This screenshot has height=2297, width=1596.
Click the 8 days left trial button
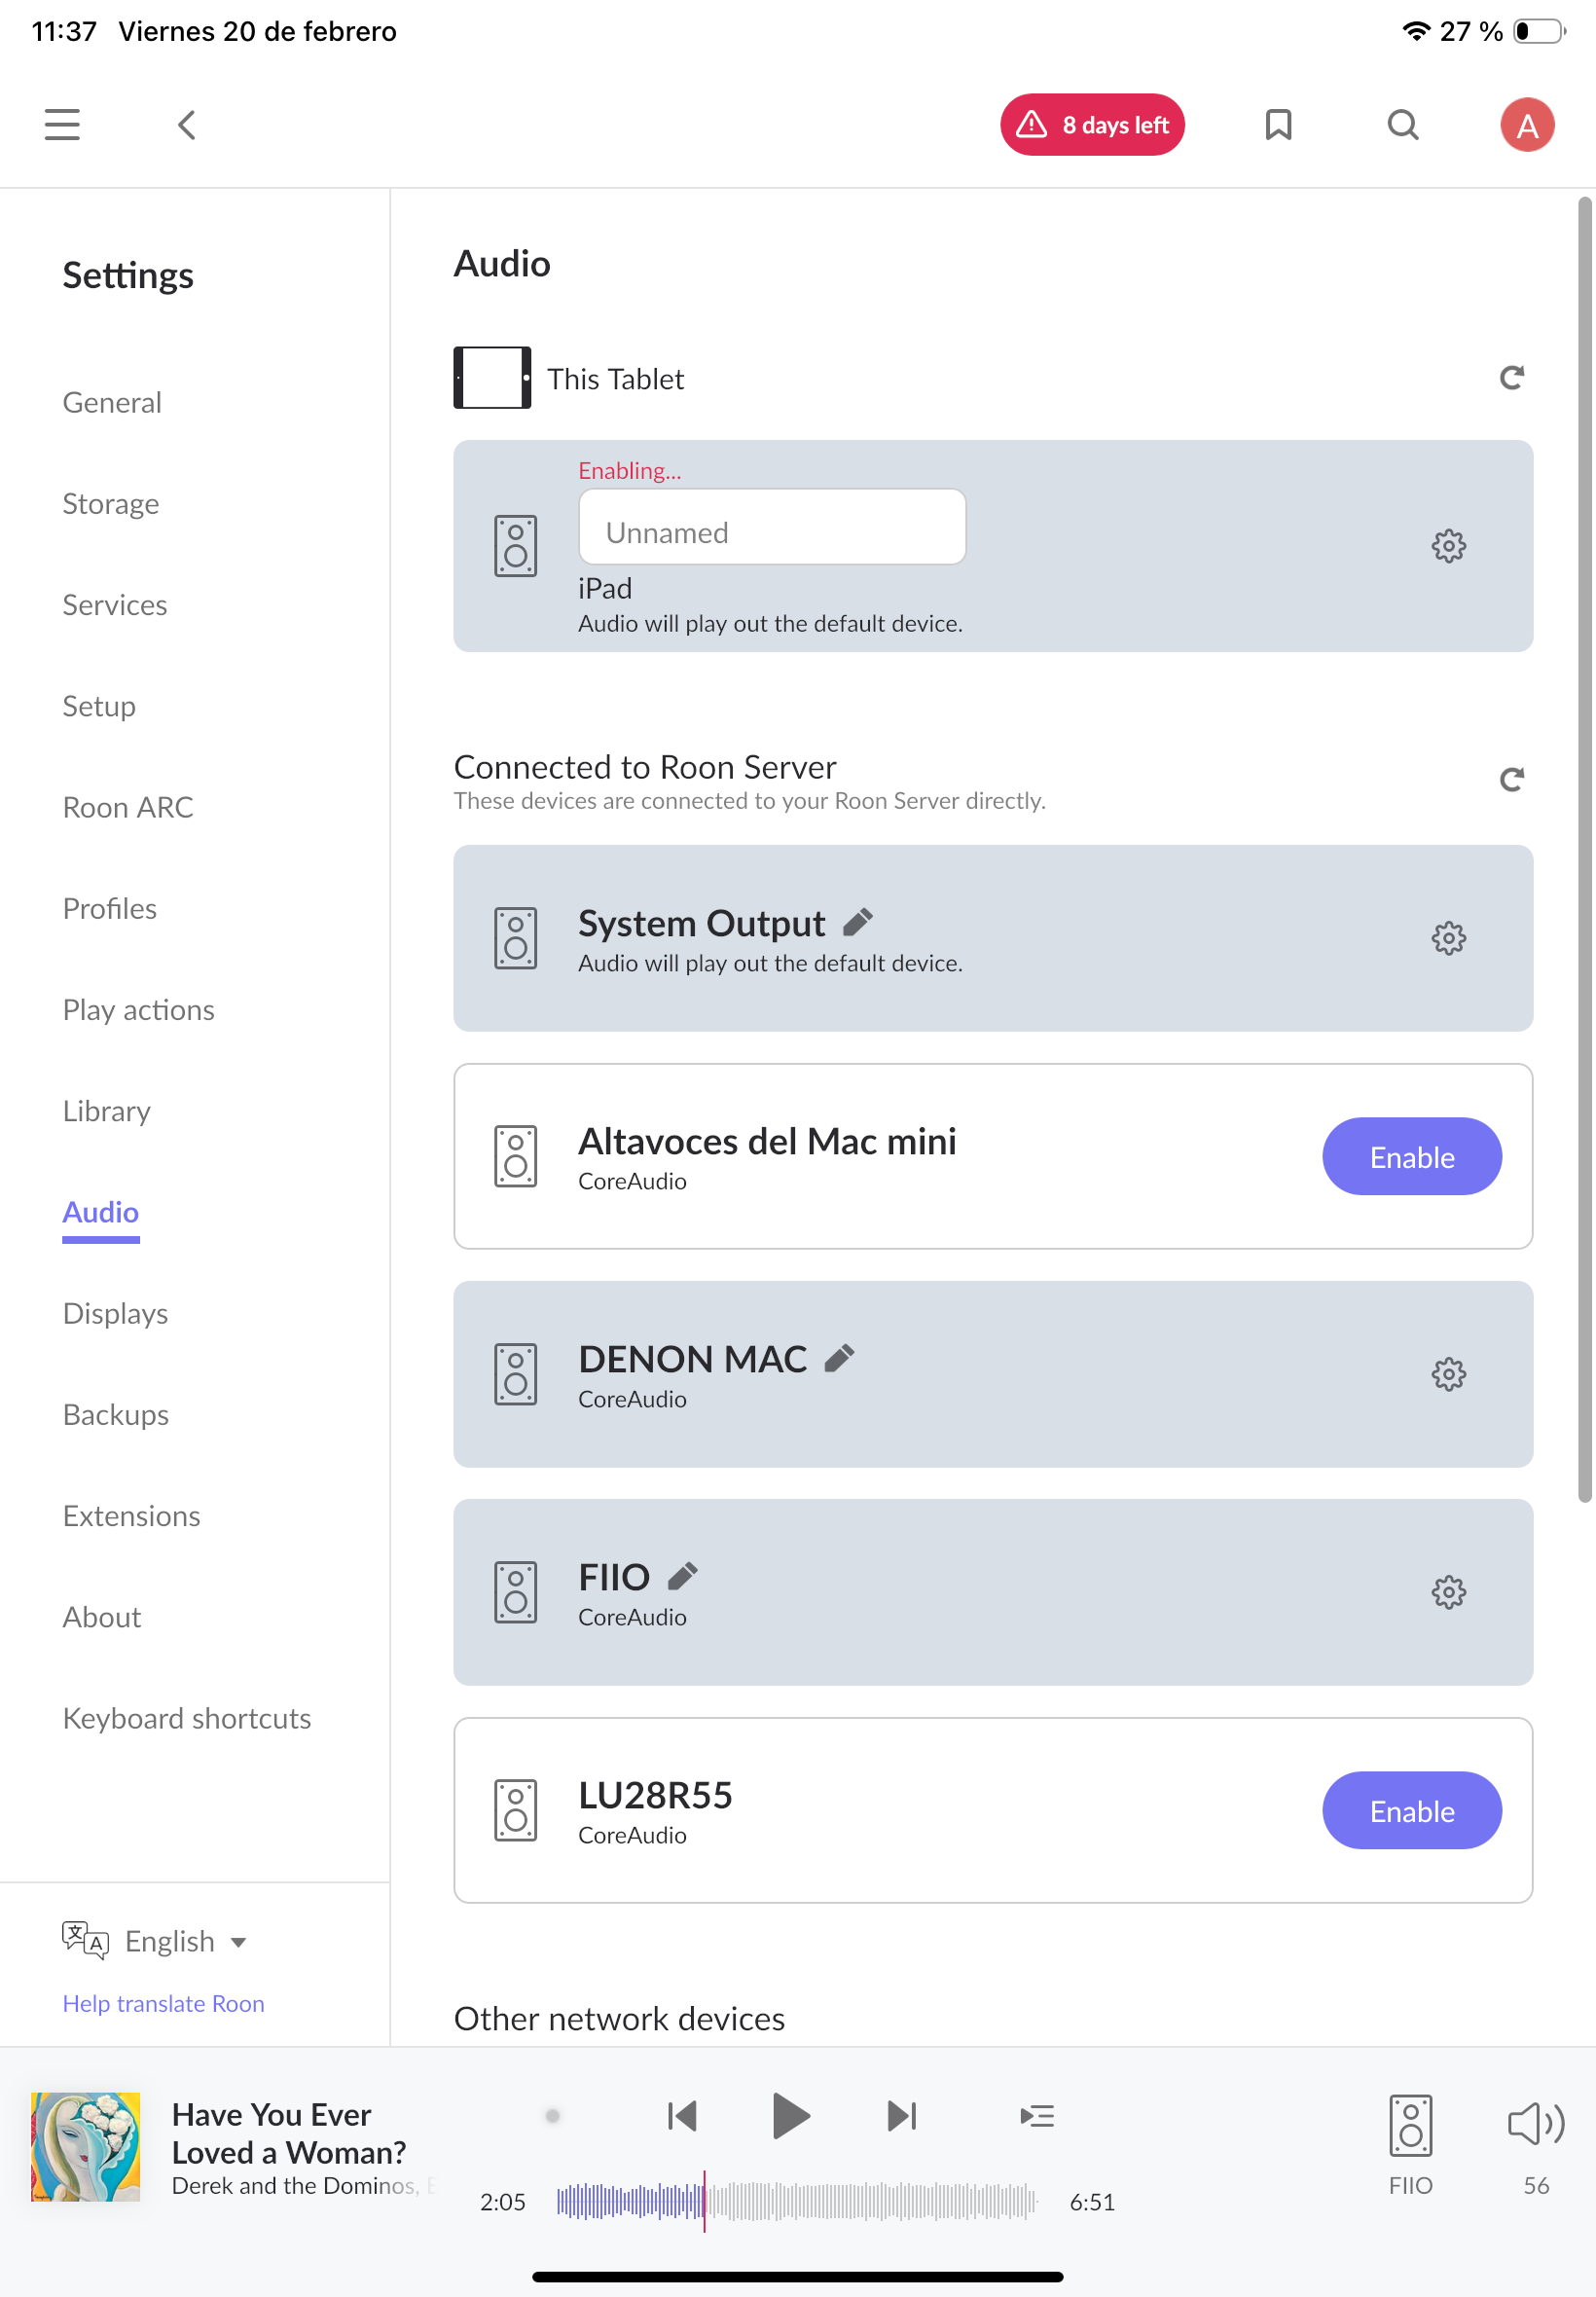click(x=1092, y=125)
